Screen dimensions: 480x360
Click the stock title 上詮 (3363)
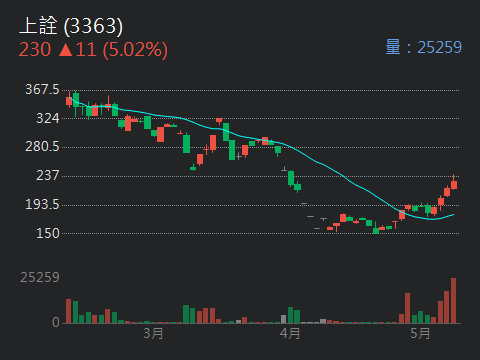71,26
